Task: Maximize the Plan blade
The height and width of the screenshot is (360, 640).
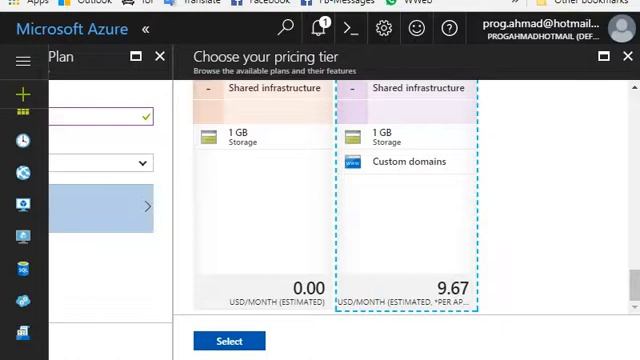Action: (x=136, y=56)
